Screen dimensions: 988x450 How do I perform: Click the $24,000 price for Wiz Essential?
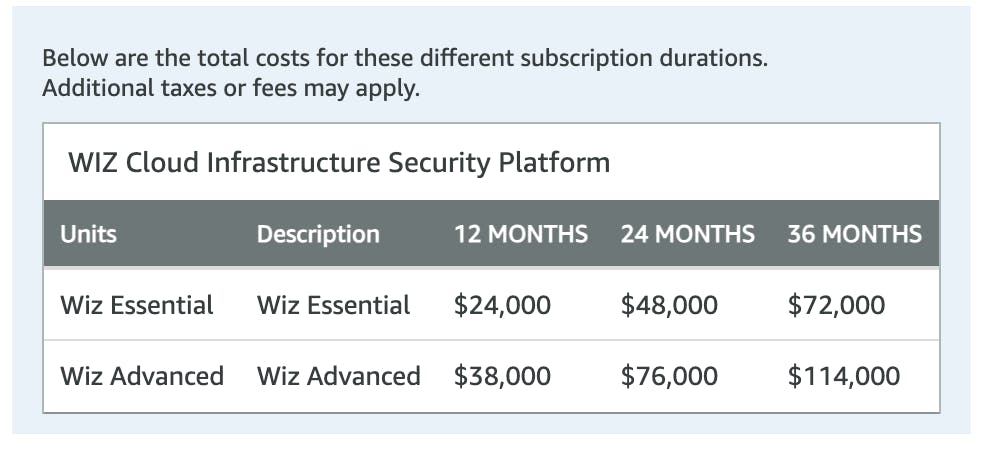point(502,305)
